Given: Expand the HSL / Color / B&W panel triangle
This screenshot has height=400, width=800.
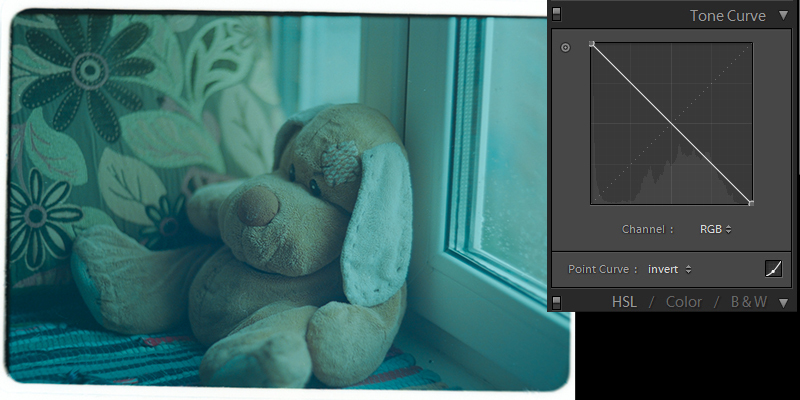Looking at the screenshot, I should coord(784,303).
